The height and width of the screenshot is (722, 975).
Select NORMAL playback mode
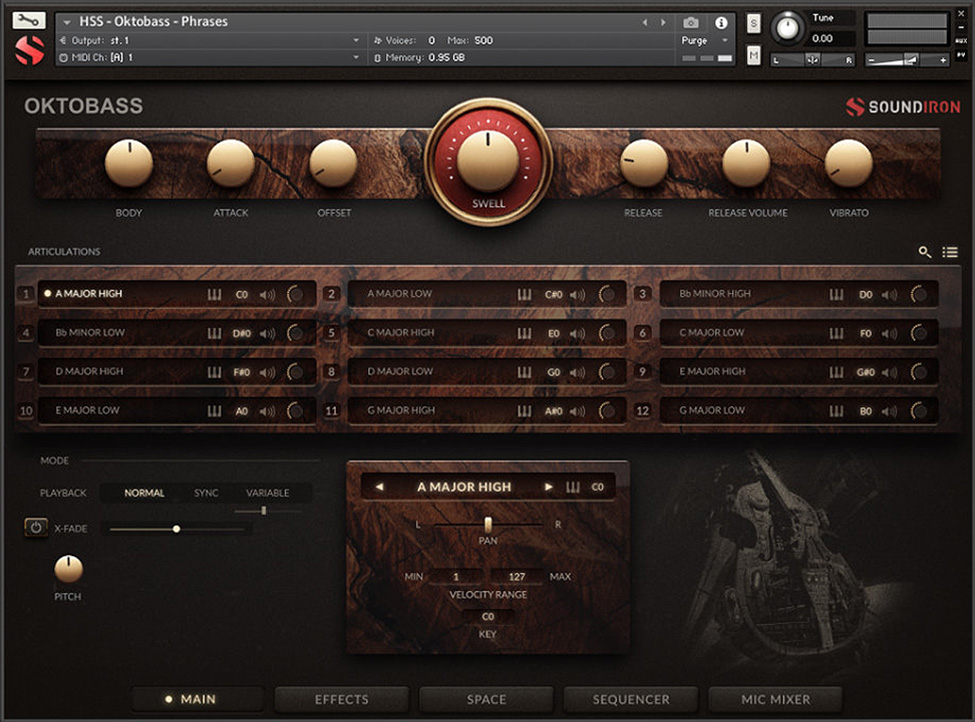[x=144, y=493]
